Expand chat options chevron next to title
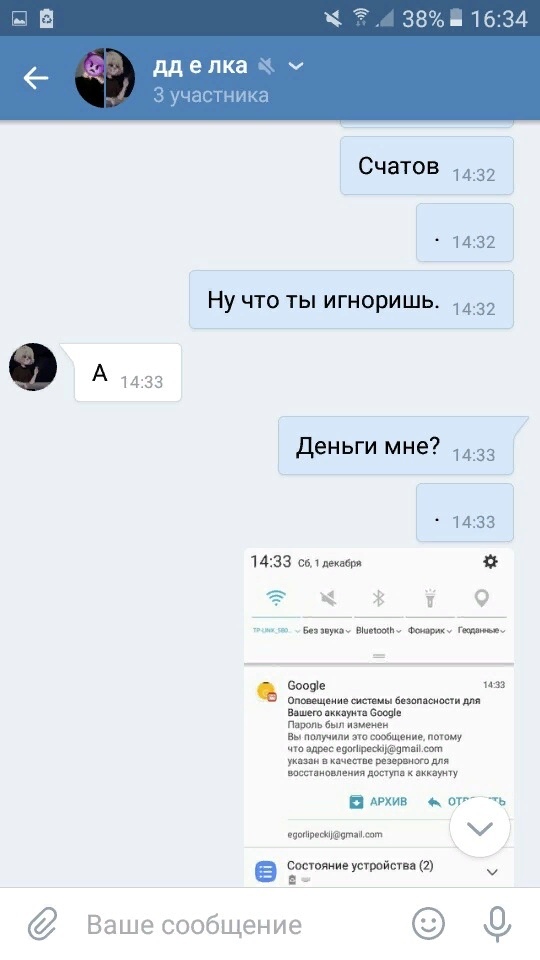The image size is (540, 960). pos(296,65)
